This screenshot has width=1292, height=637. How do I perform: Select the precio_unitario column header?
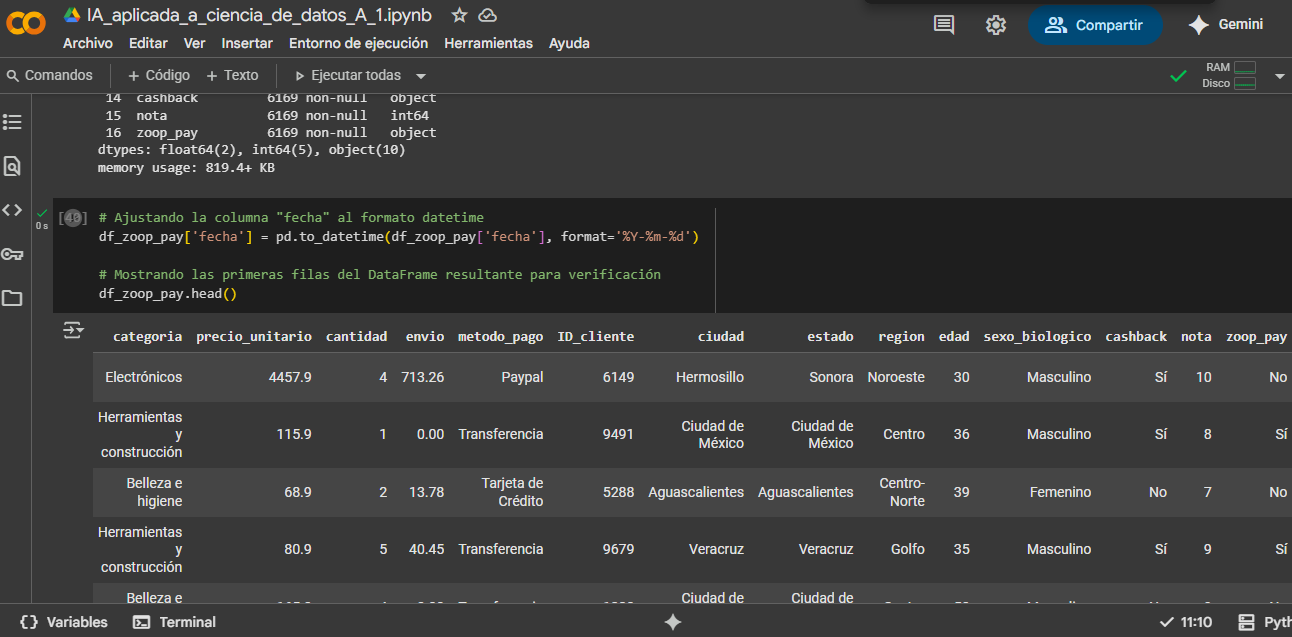pos(254,337)
